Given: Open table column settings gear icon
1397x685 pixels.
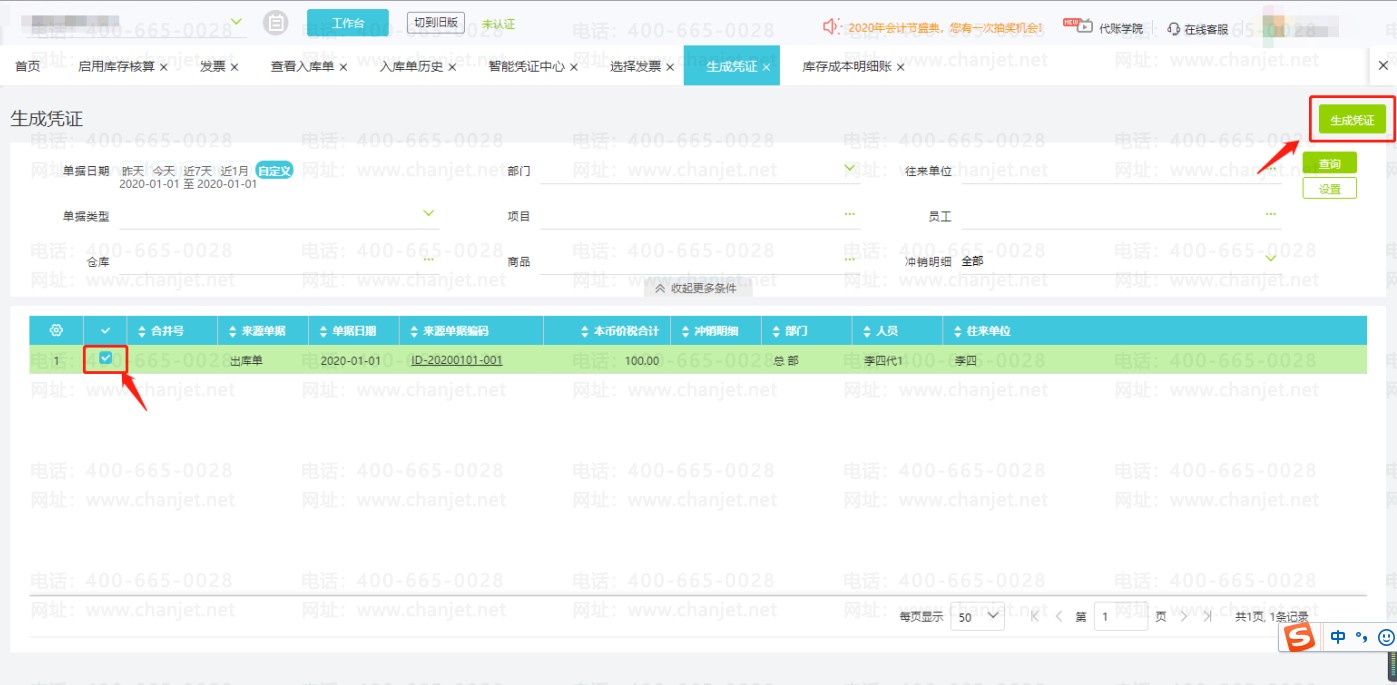Looking at the screenshot, I should click(x=56, y=331).
